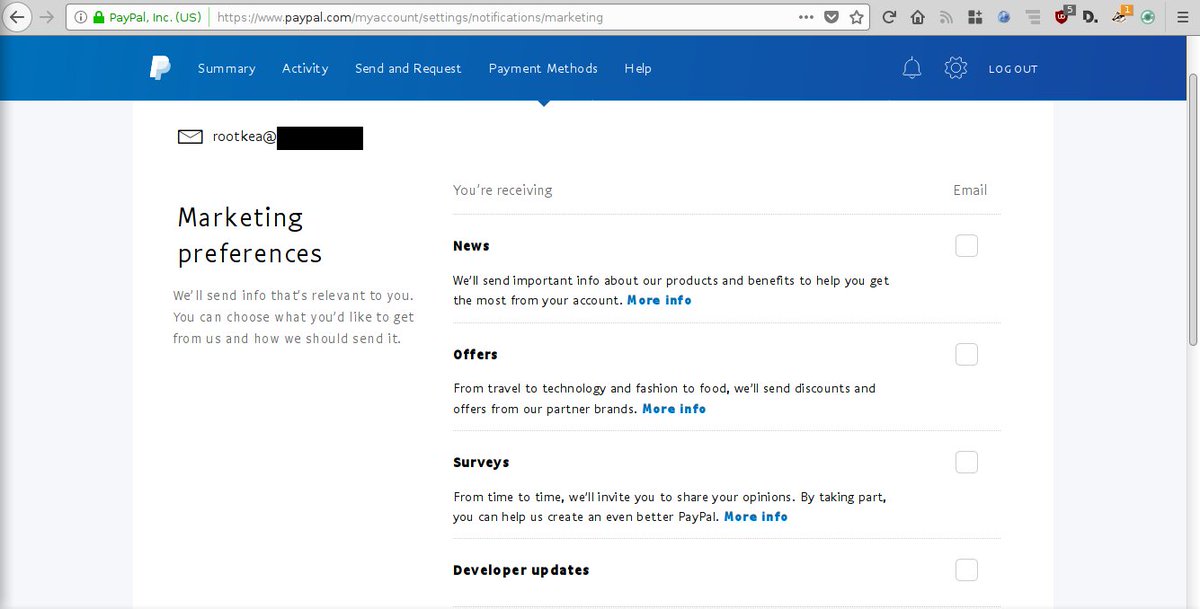Click the black D. extension icon
Viewport: 1200px width, 609px height.
click(x=1091, y=17)
